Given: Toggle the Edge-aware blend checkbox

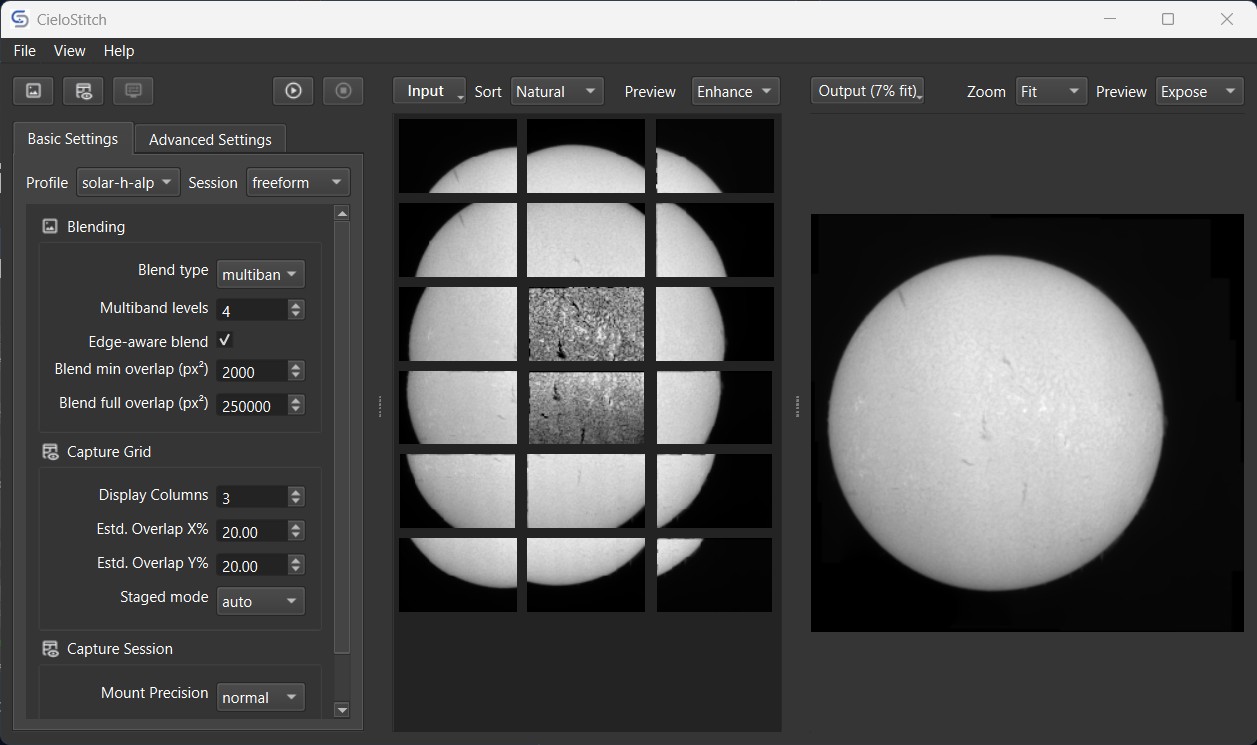Looking at the screenshot, I should (225, 341).
